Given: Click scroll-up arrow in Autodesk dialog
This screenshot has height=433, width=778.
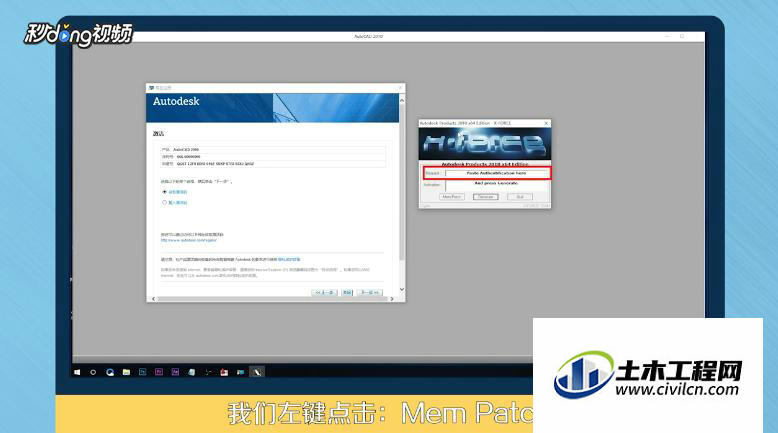Looking at the screenshot, I should [402, 100].
